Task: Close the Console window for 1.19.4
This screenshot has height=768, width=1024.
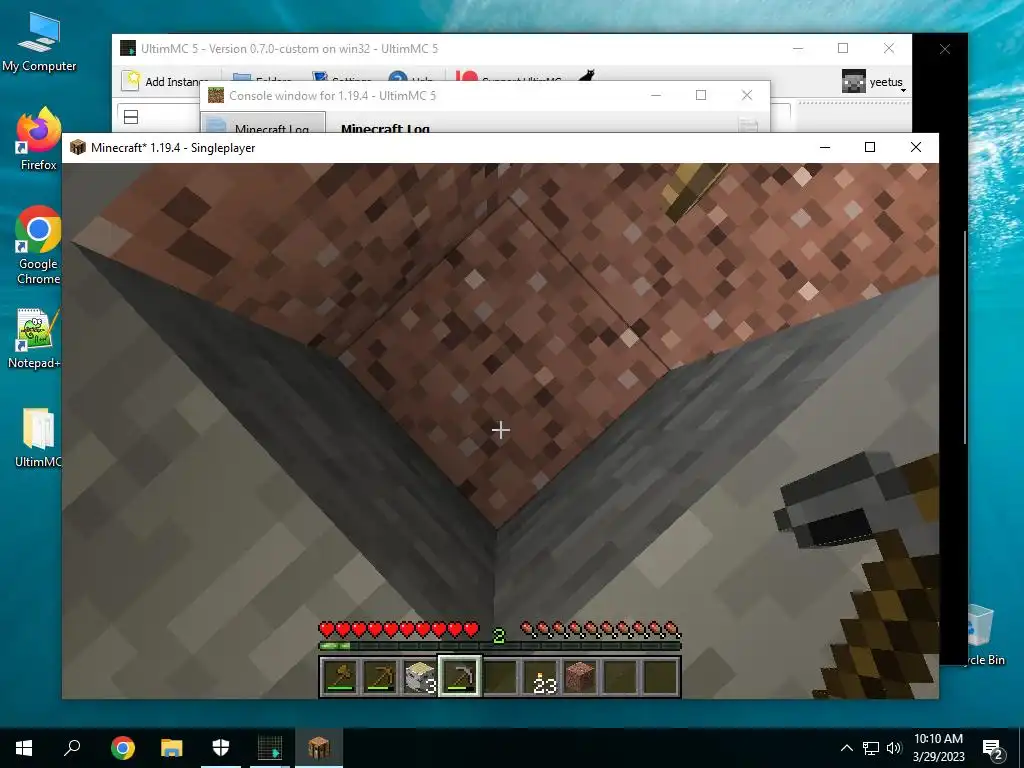Action: click(747, 95)
